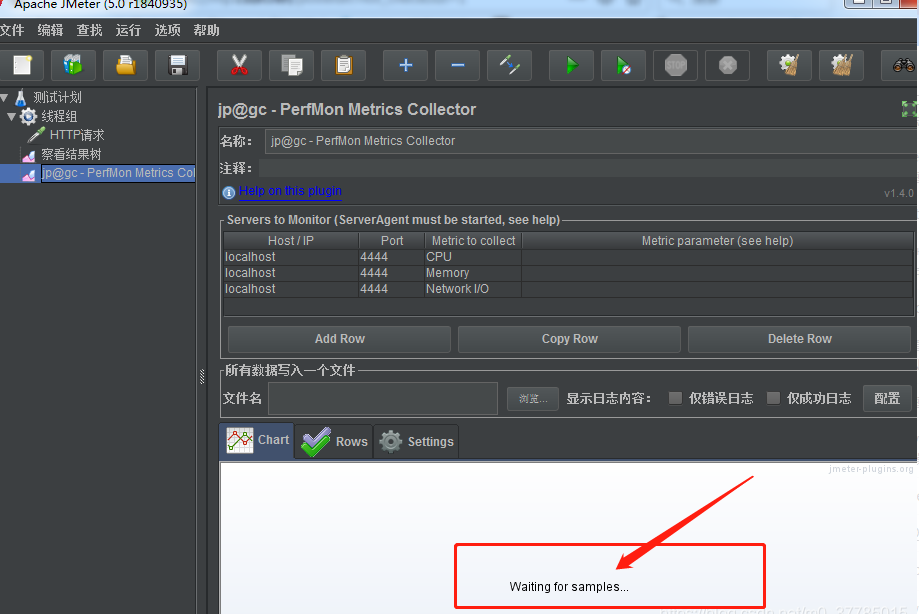Click the Toggle enable/disable icon
919x614 pixels.
(509, 65)
